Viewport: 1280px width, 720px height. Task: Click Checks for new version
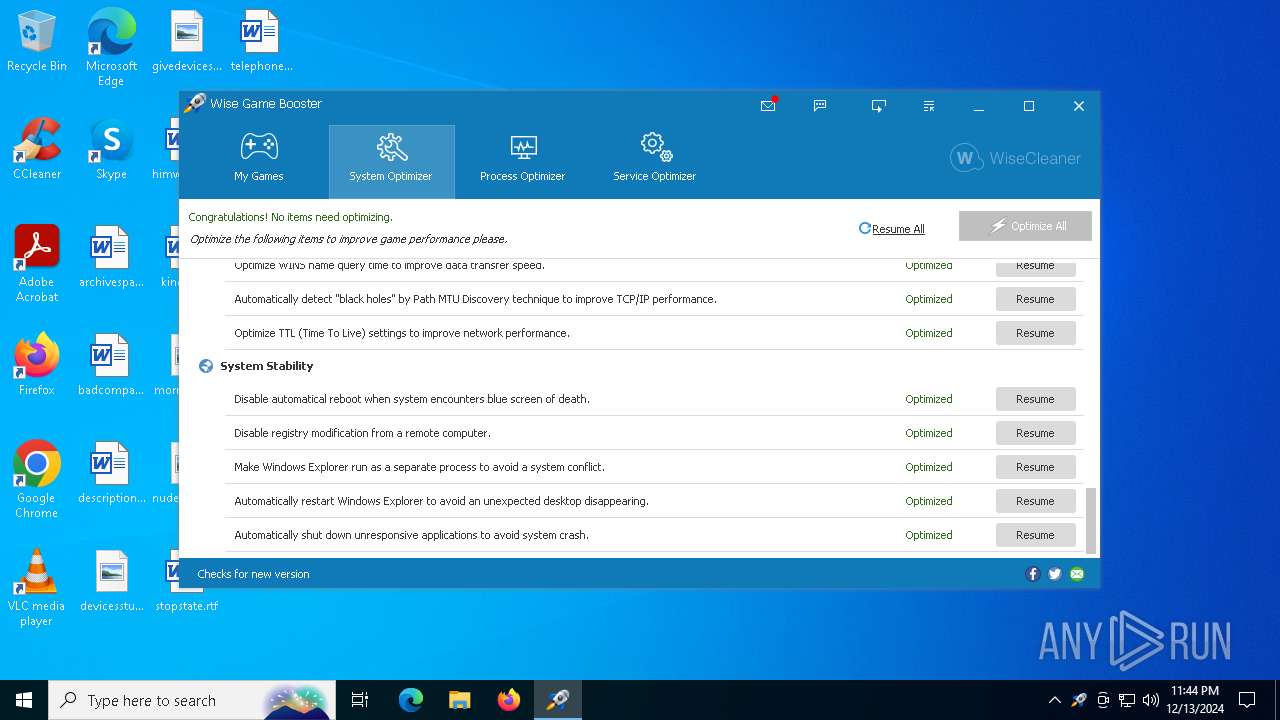(x=253, y=574)
